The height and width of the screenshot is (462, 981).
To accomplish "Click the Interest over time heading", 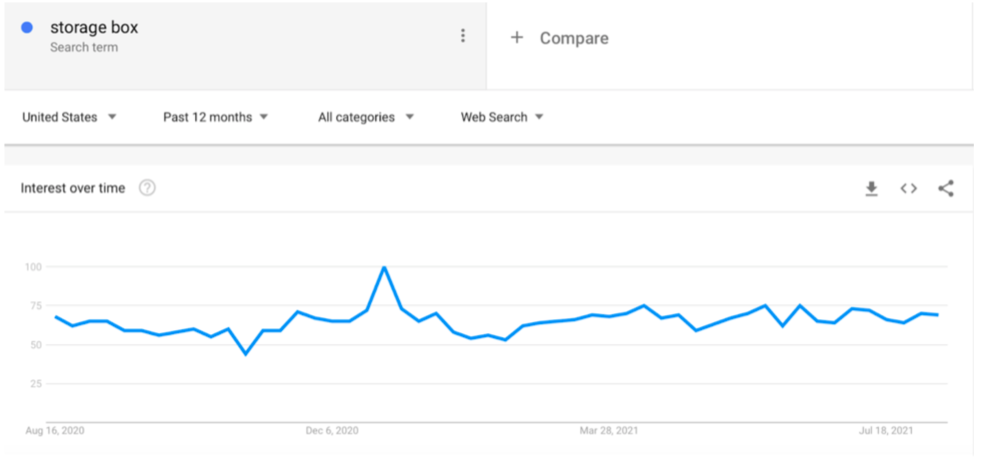I will [73, 188].
